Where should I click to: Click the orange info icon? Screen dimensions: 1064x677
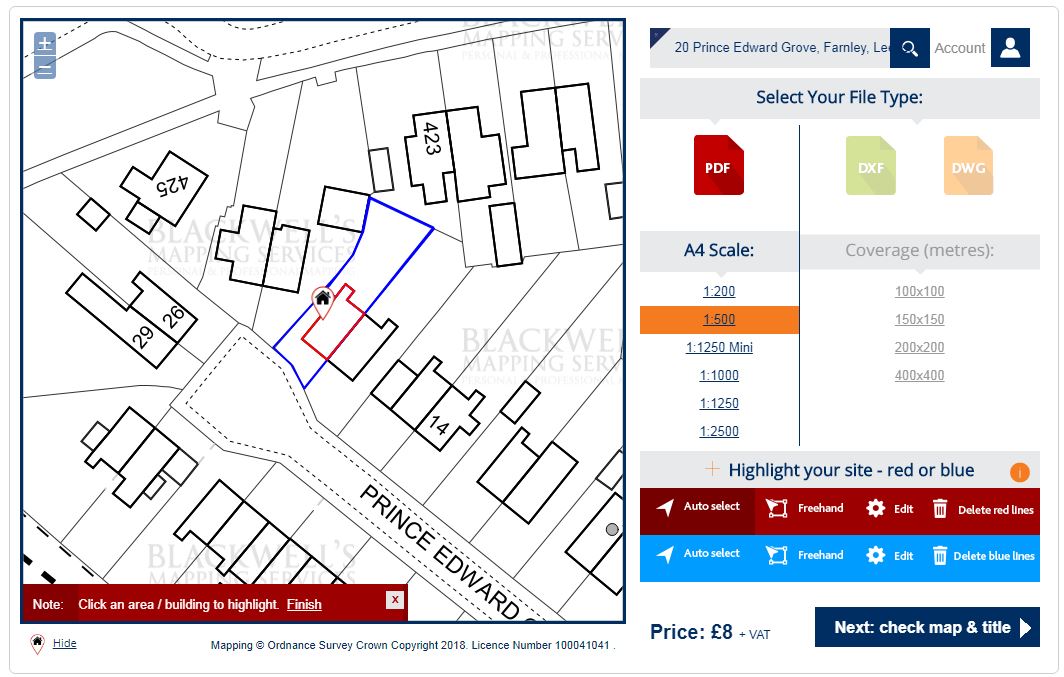pos(1019,470)
